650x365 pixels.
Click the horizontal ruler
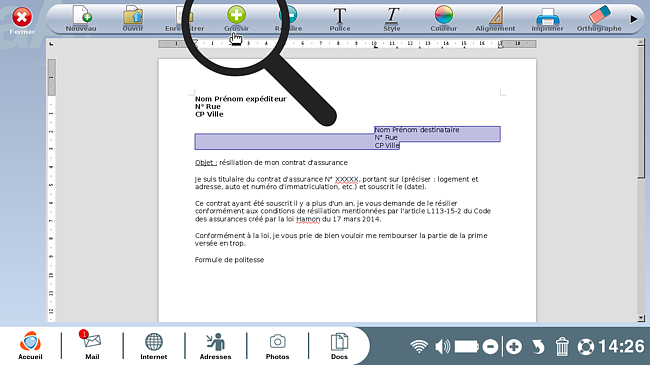coord(347,44)
